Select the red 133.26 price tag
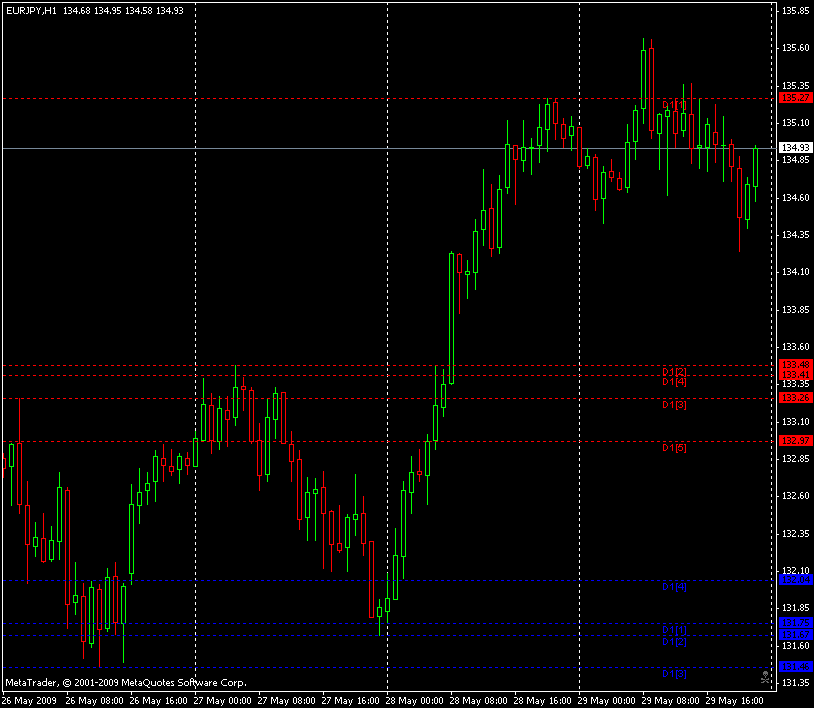Image resolution: width=814 pixels, height=708 pixels. 796,398
